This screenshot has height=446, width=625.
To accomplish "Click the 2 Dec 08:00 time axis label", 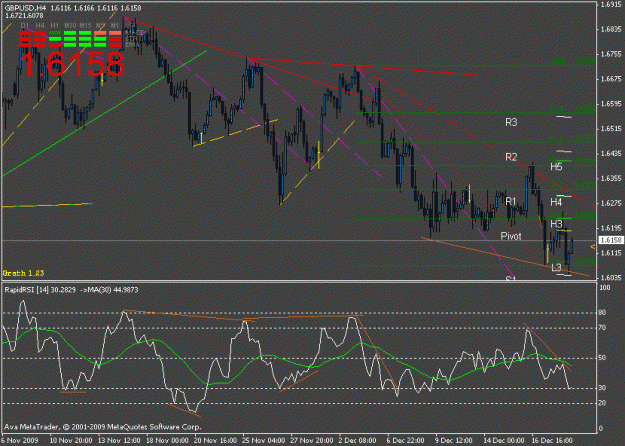I will pos(358,440).
